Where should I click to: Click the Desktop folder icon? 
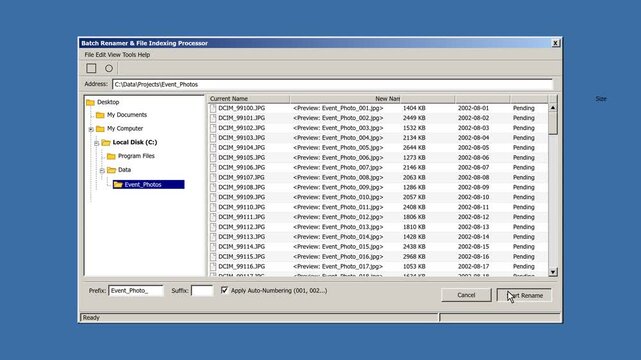point(90,102)
